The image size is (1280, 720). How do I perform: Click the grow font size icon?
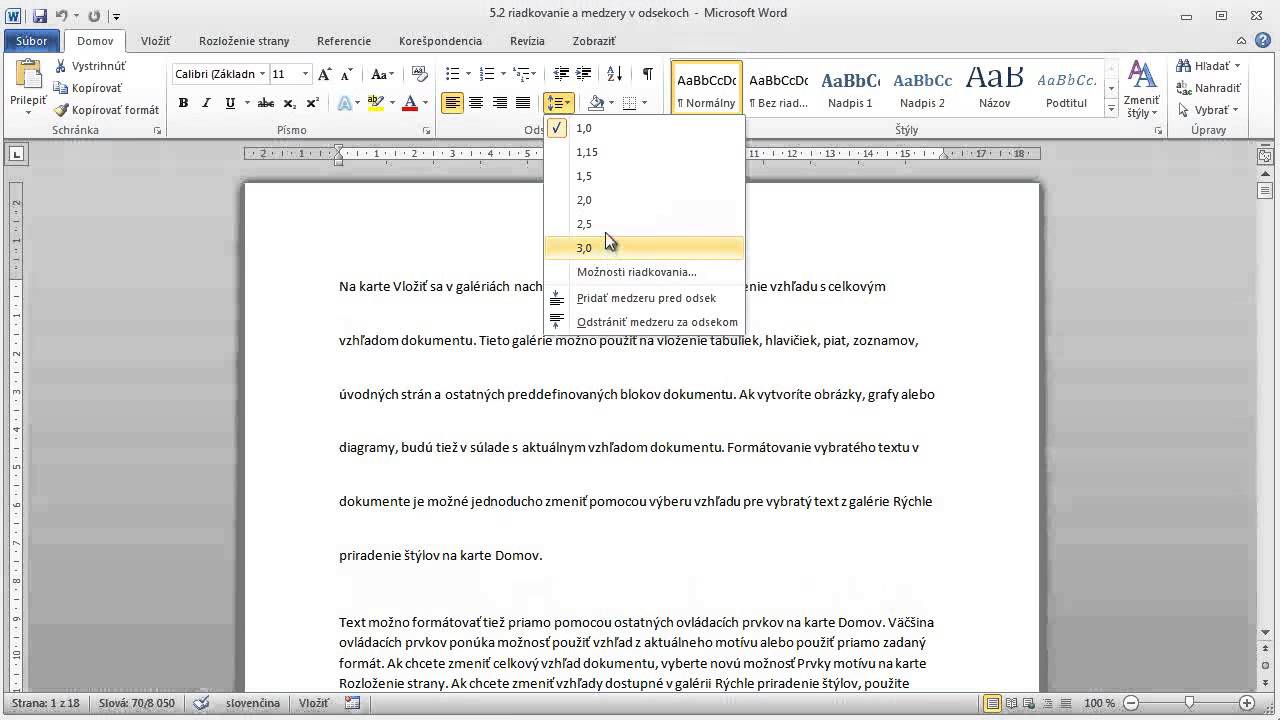coord(326,74)
